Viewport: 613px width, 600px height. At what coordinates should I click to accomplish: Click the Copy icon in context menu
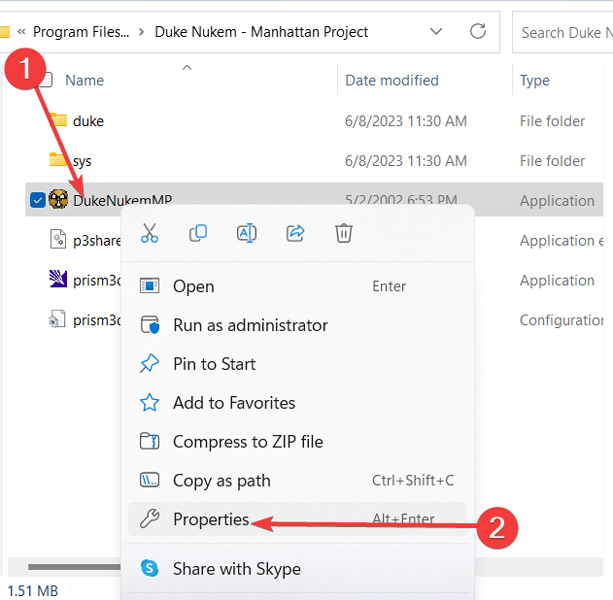[198, 233]
